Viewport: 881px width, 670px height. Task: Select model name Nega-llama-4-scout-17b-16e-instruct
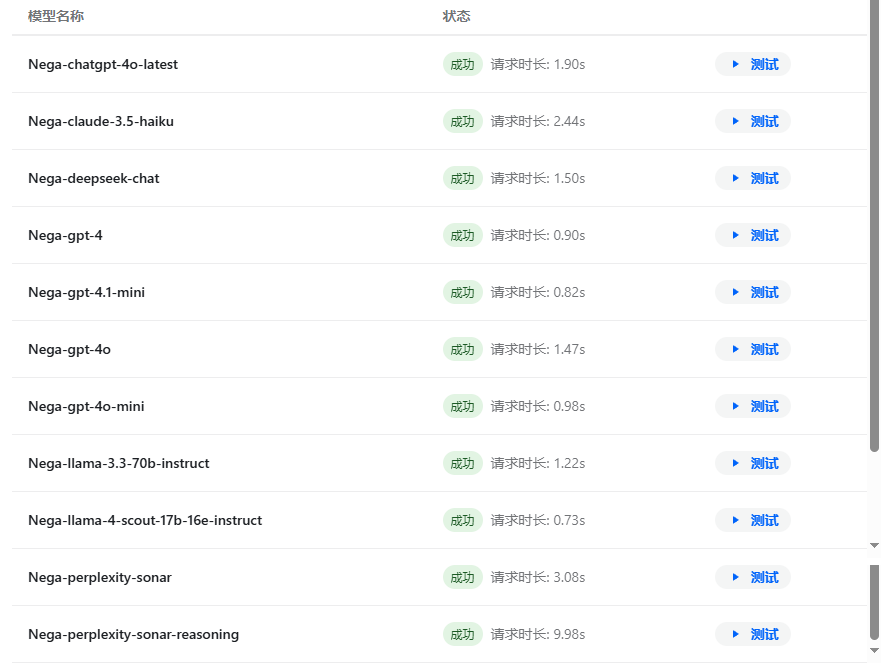[x=145, y=520]
